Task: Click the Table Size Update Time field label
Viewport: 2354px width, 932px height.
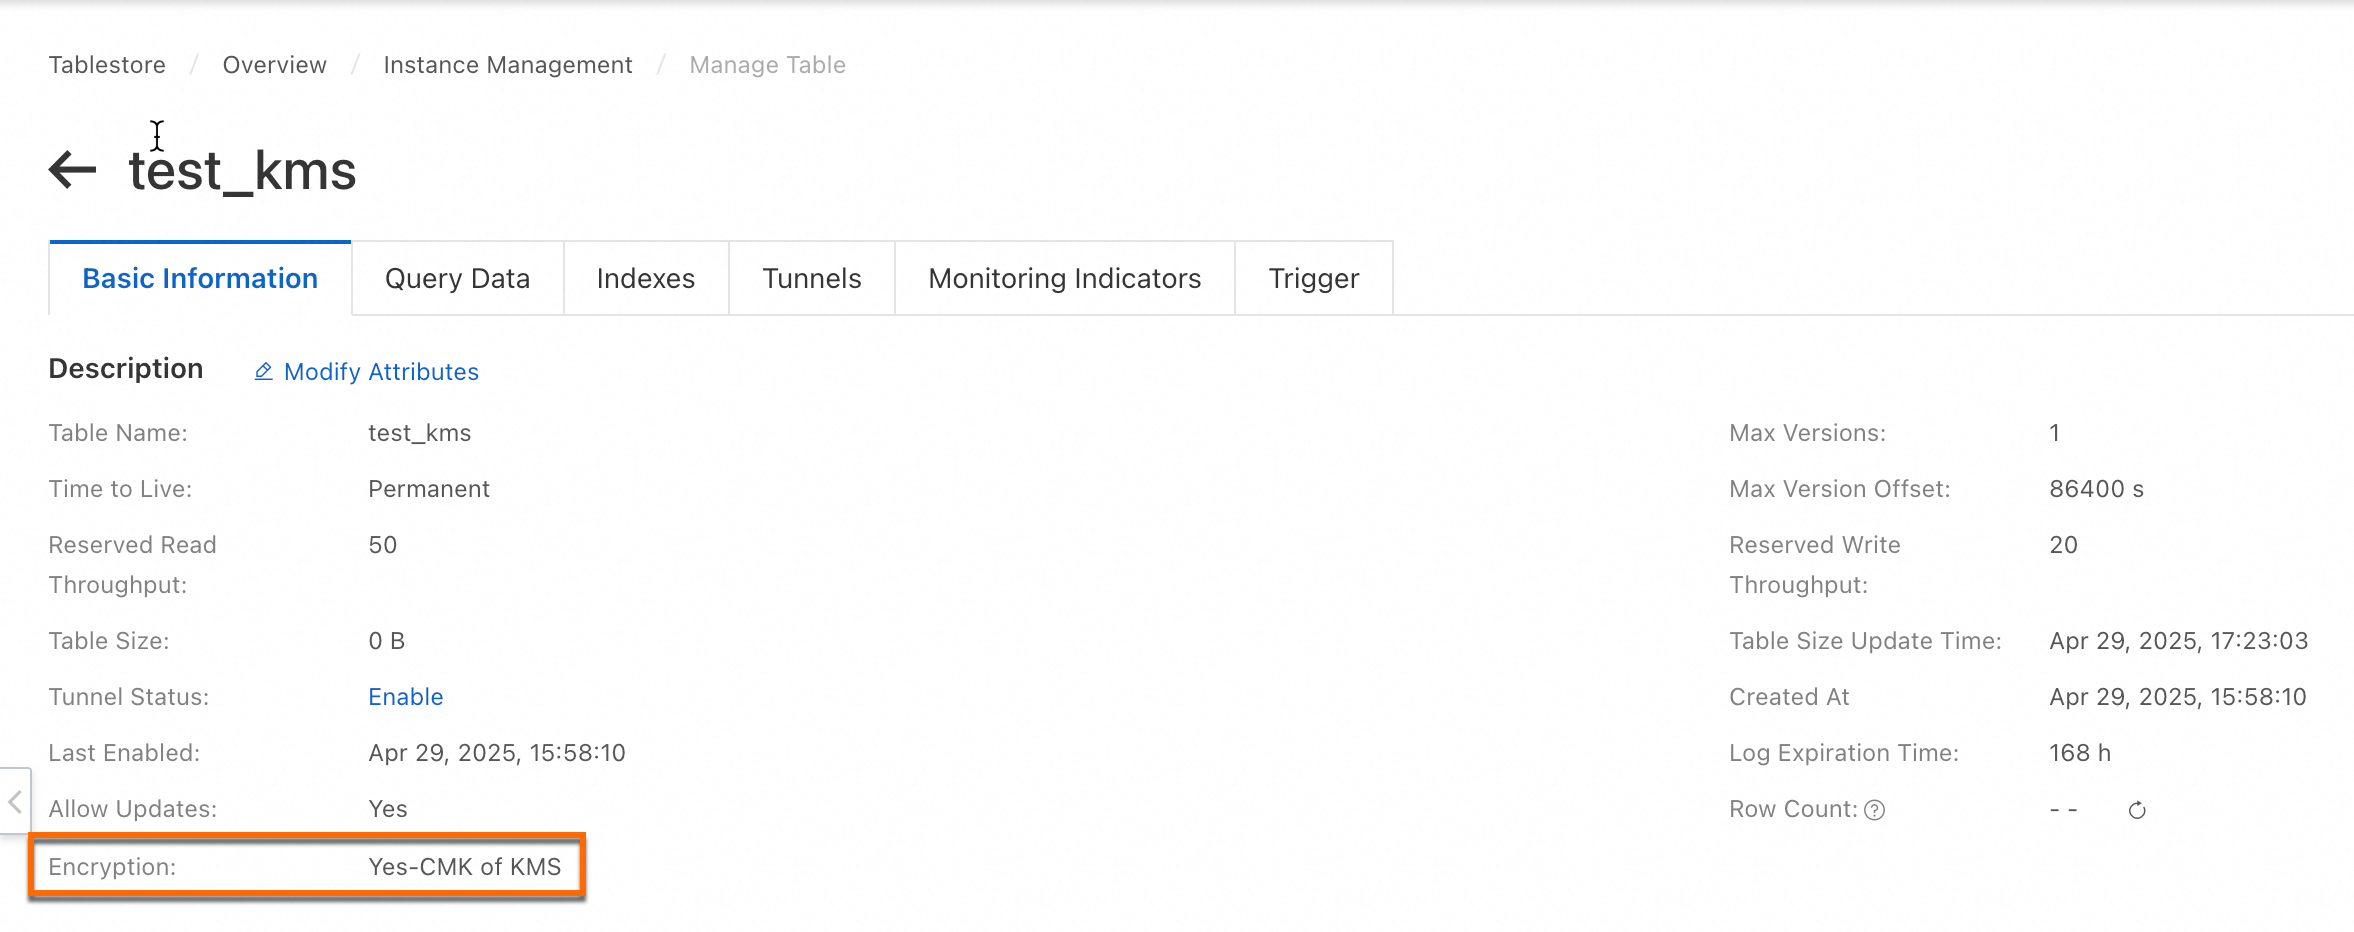Action: 1866,641
